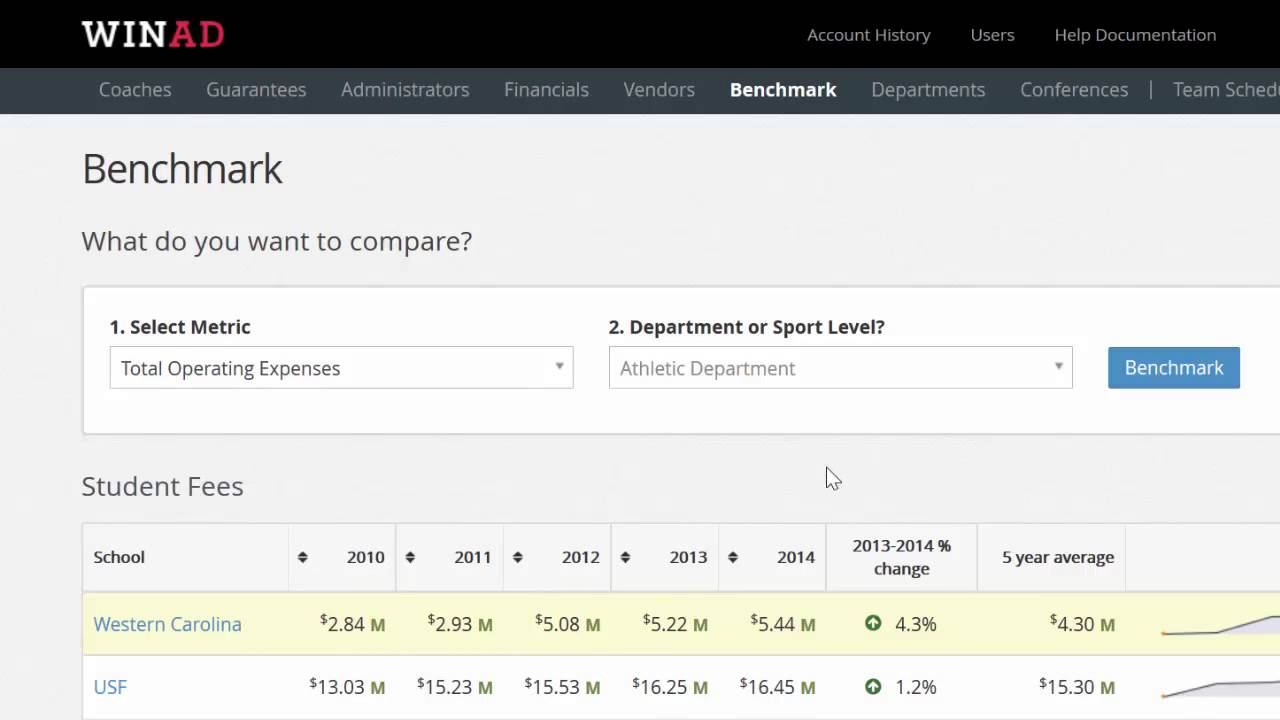Select Western Carolina 2010 value $2.84 M
Image resolution: width=1280 pixels, height=720 pixels.
tap(352, 624)
